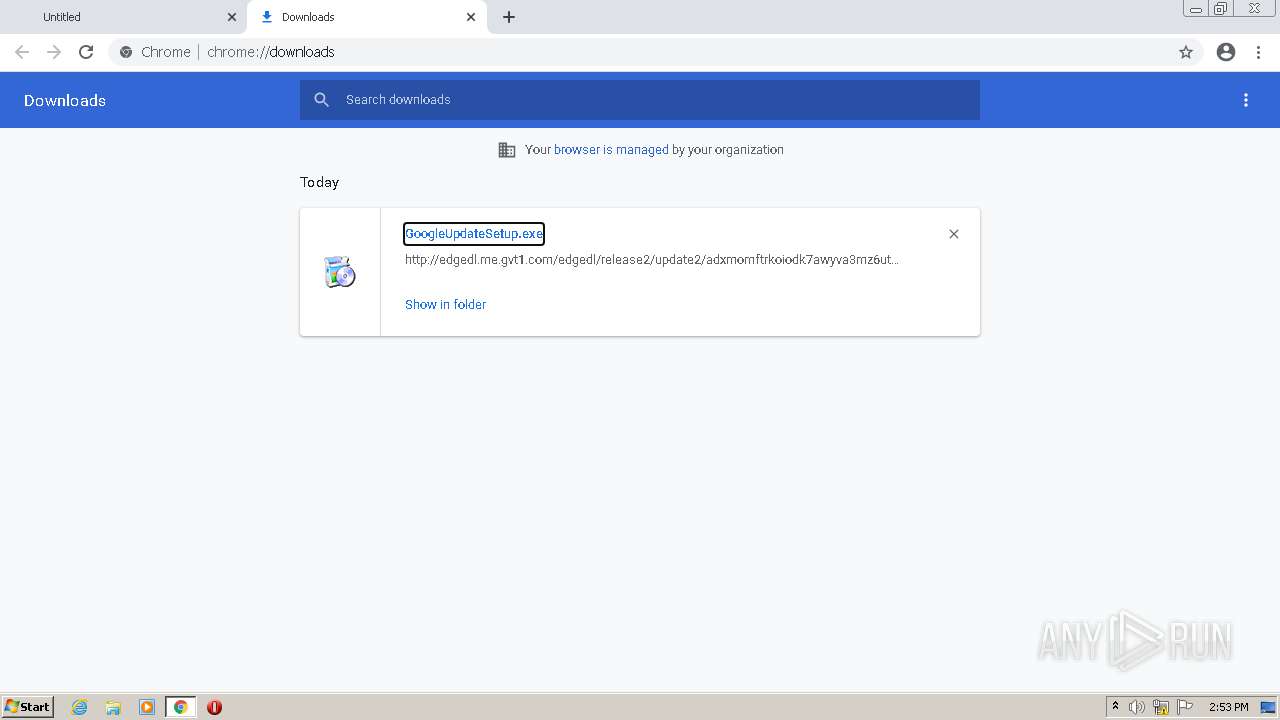Close the Untitled tab
This screenshot has width=1280, height=720.
point(232,17)
